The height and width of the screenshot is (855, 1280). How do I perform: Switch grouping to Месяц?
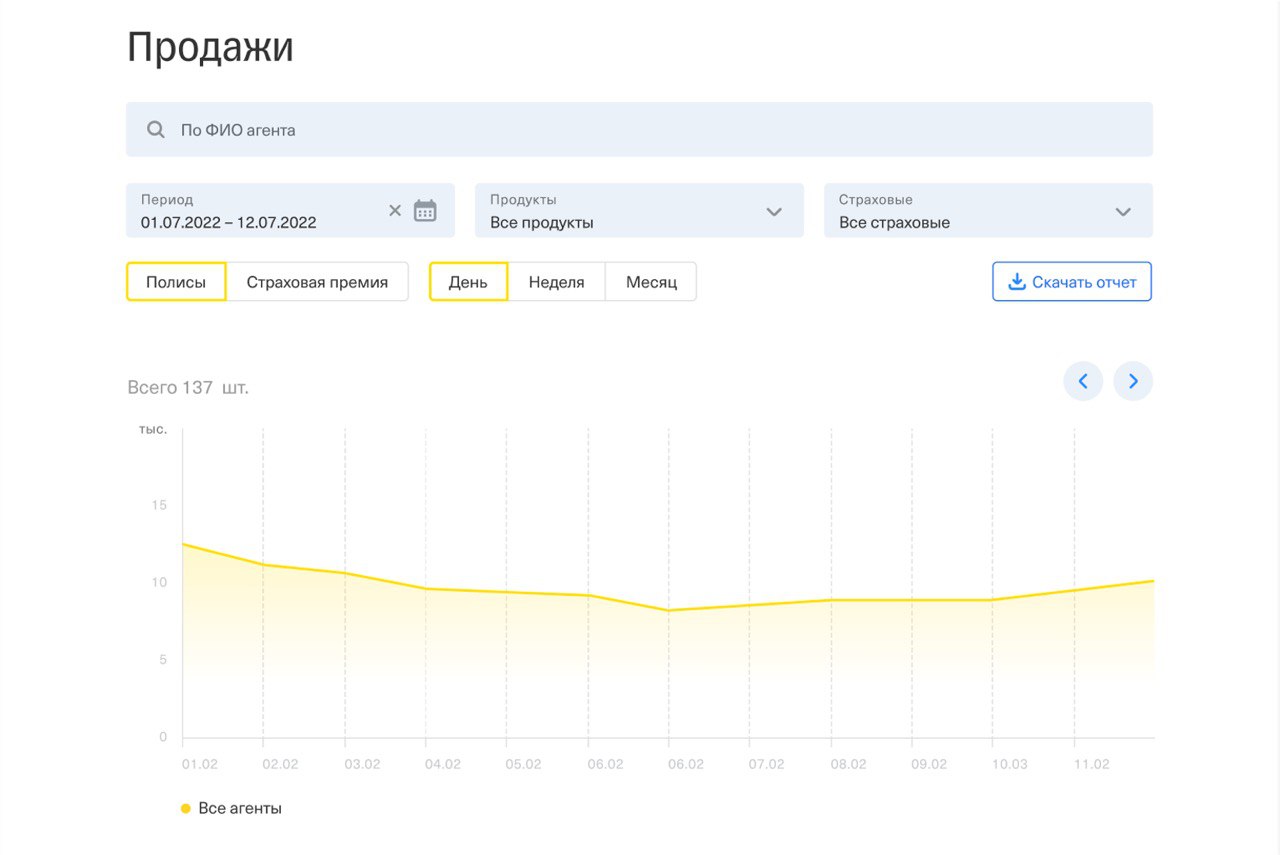click(651, 282)
